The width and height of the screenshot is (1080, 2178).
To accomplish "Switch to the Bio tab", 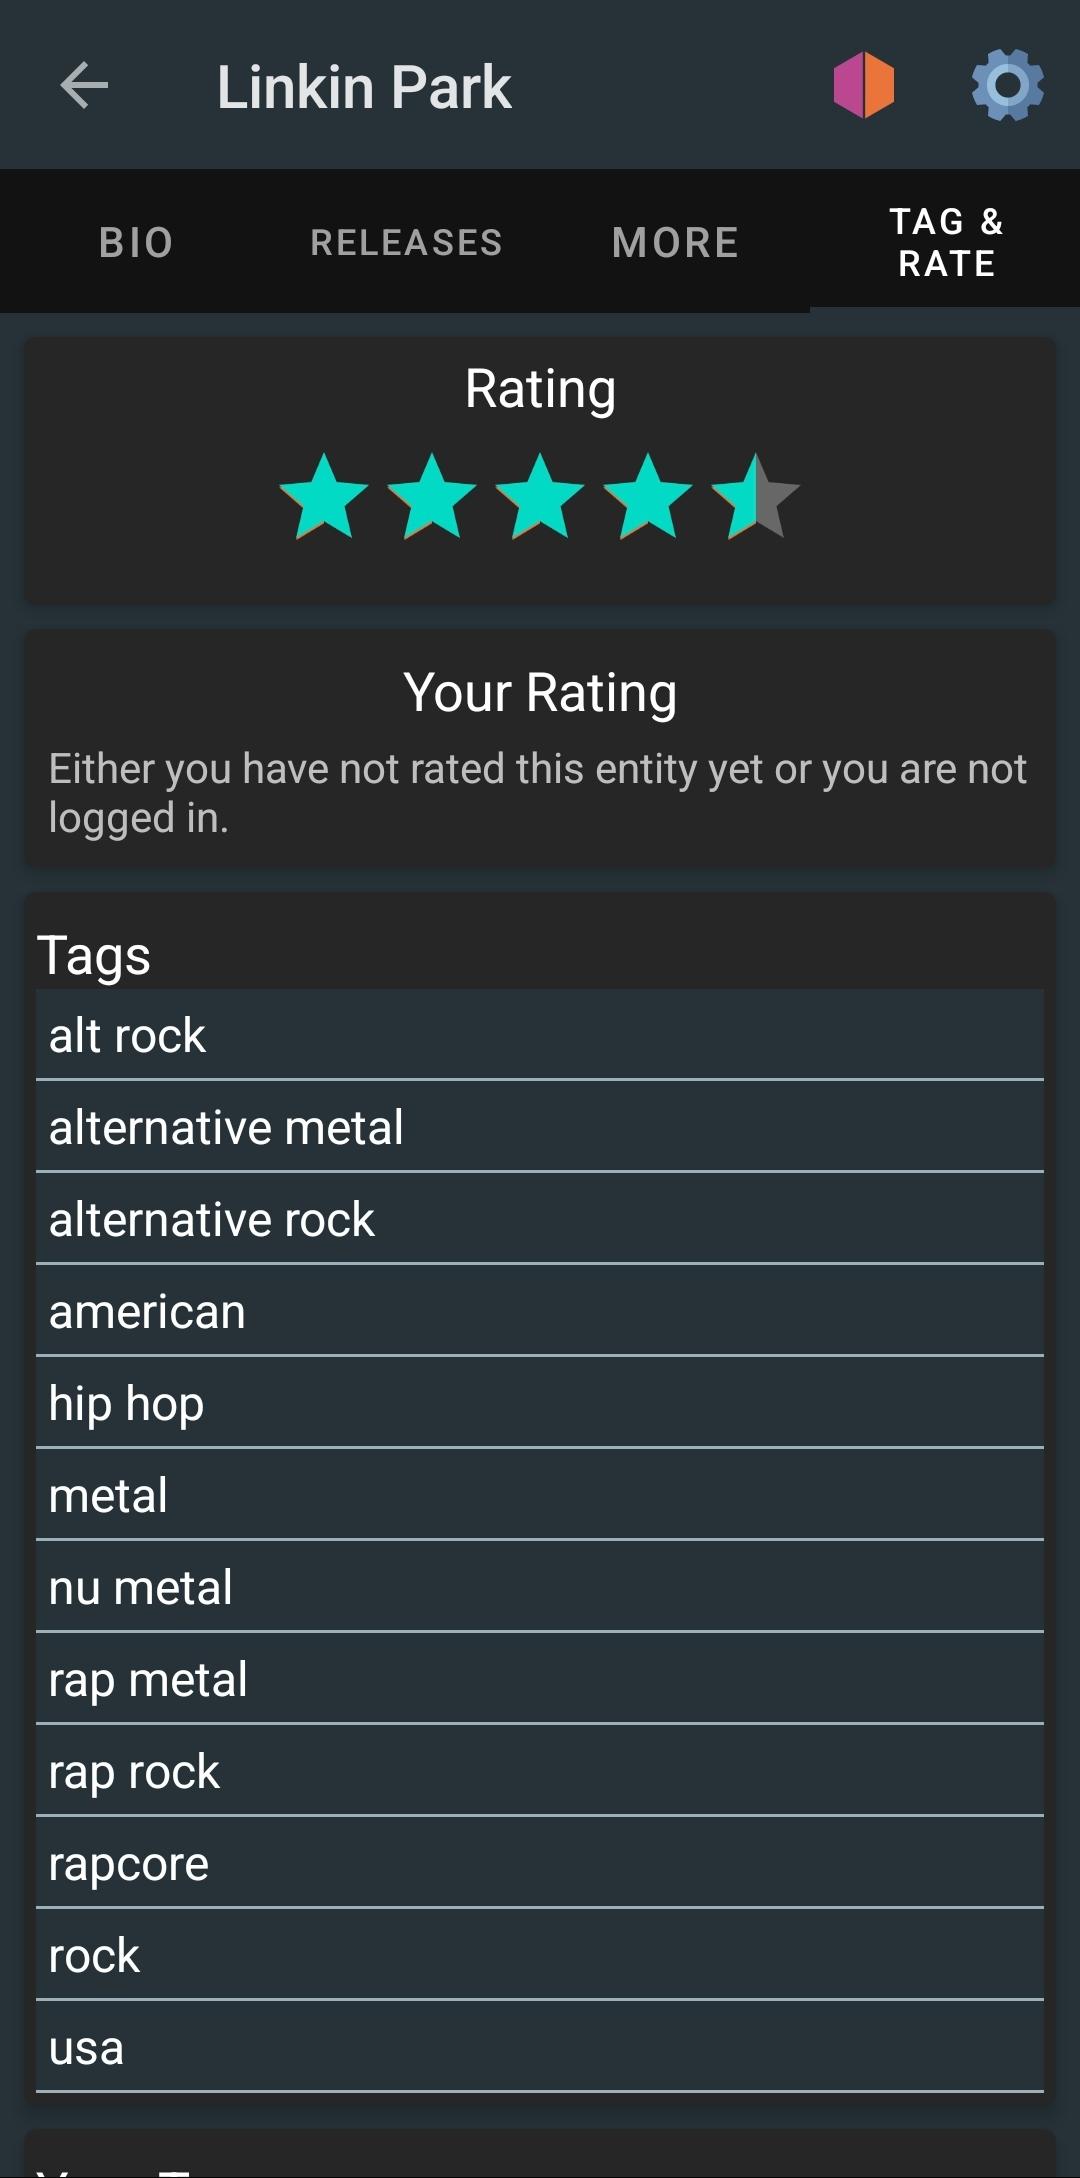I will pos(136,242).
